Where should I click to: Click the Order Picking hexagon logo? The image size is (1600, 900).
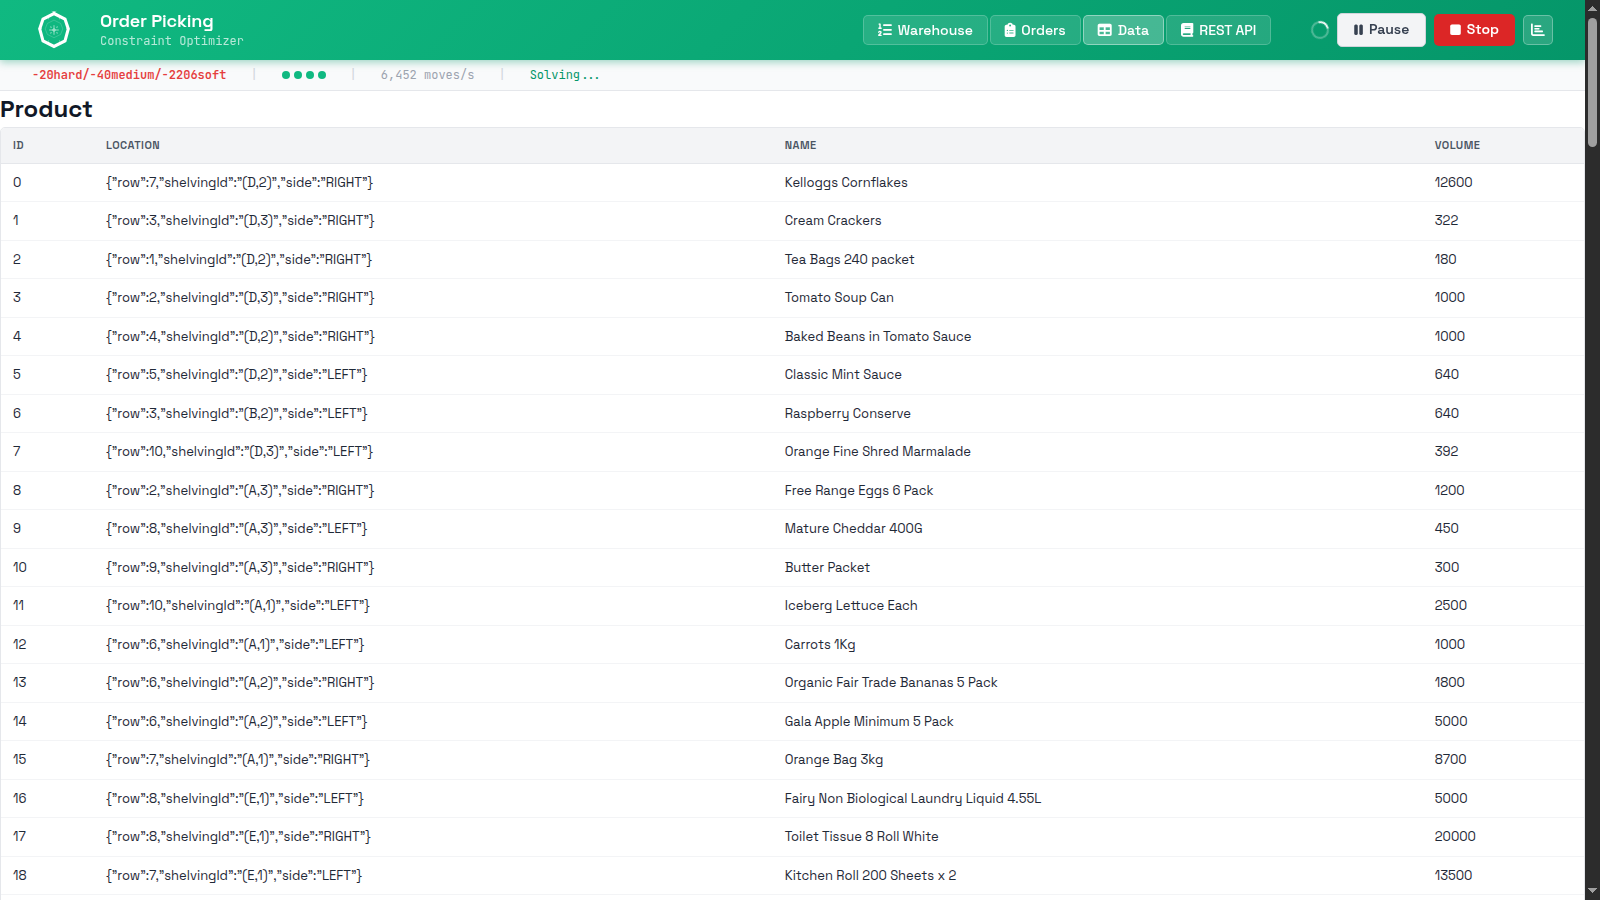tap(54, 30)
